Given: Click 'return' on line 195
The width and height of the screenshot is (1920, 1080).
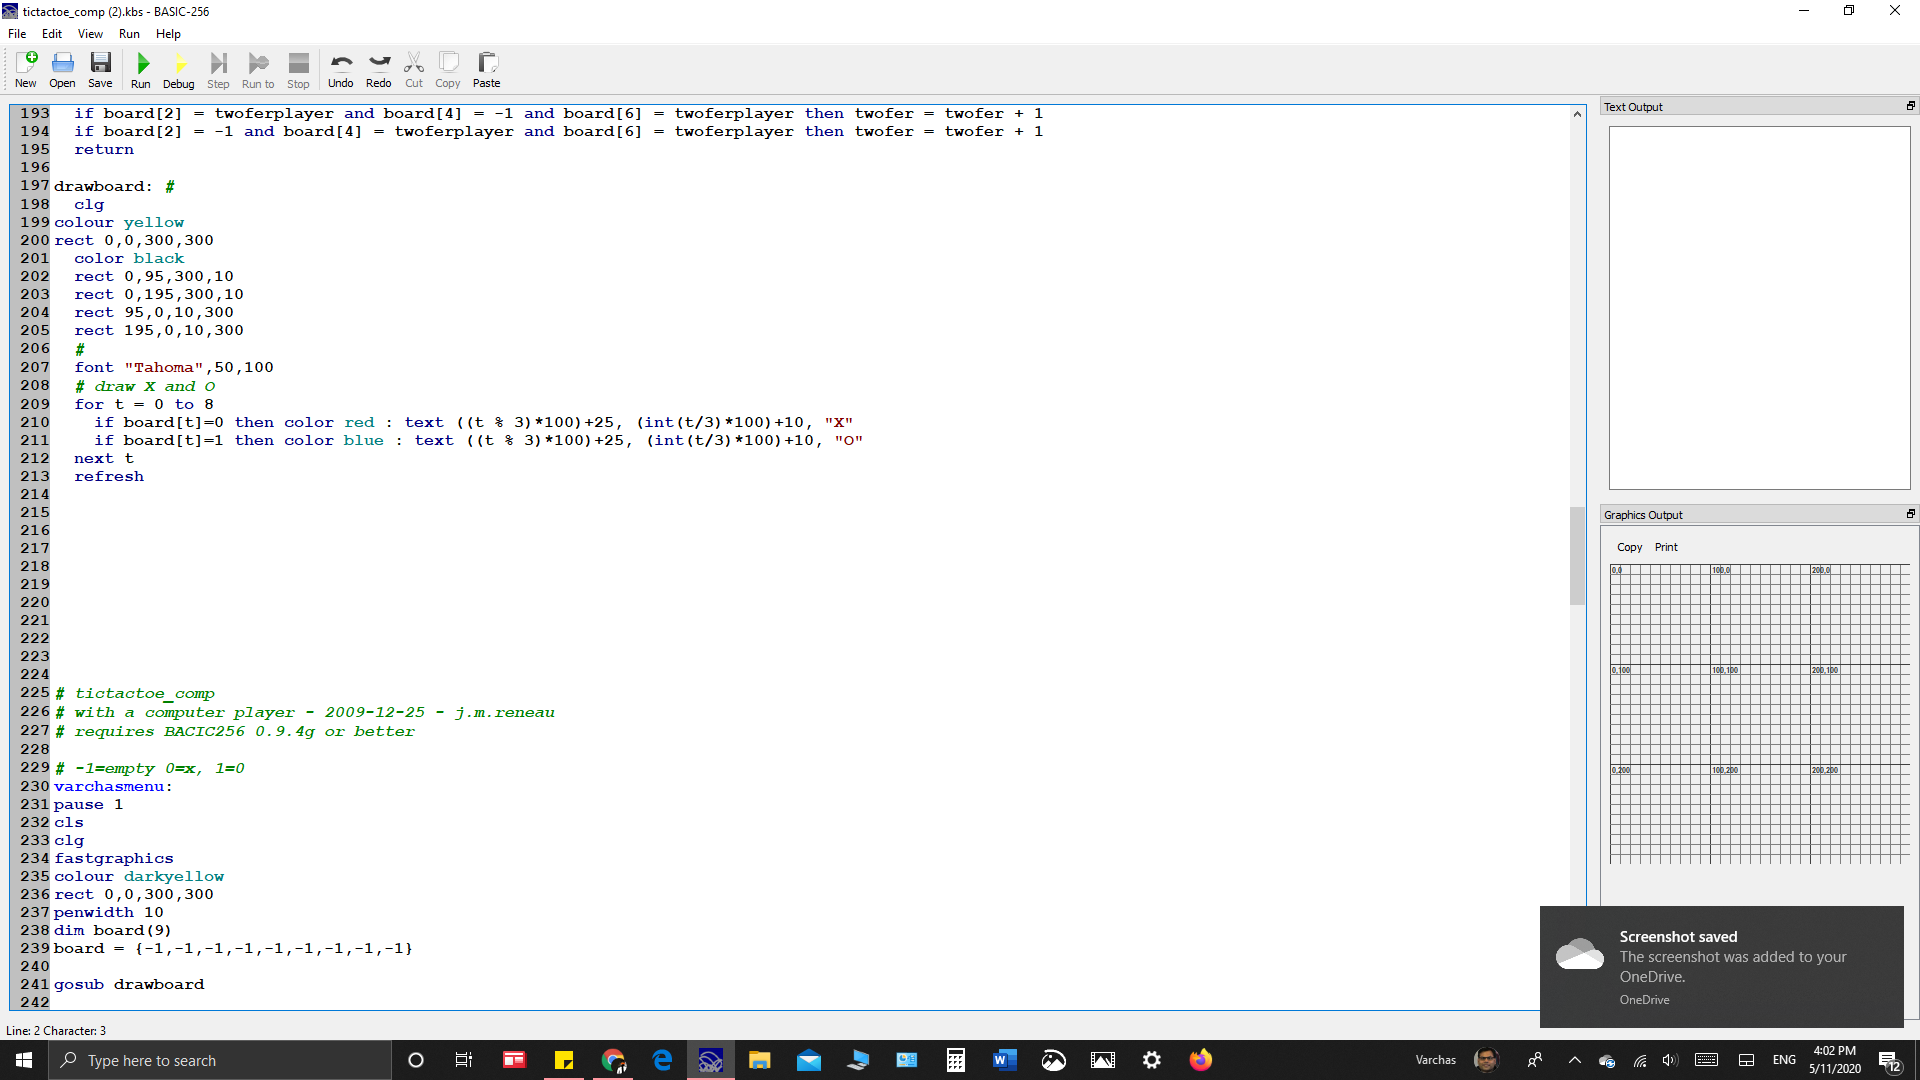Looking at the screenshot, I should pos(104,149).
